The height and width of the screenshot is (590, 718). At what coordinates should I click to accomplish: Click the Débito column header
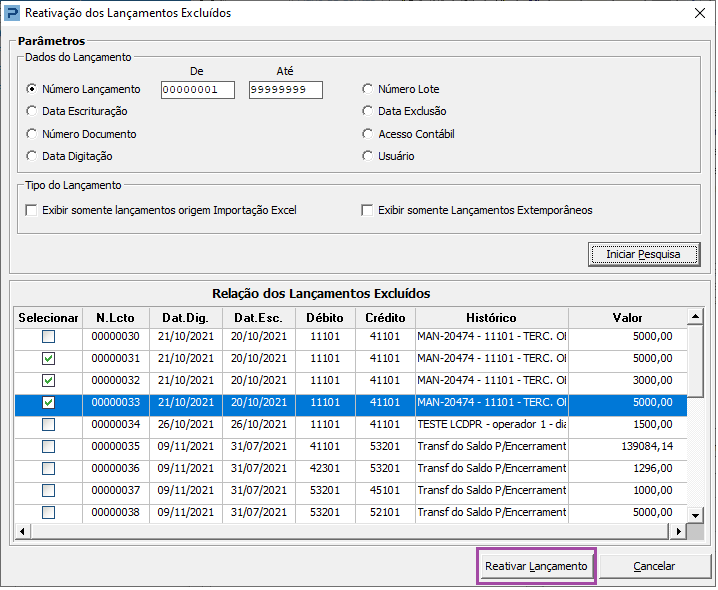click(325, 318)
